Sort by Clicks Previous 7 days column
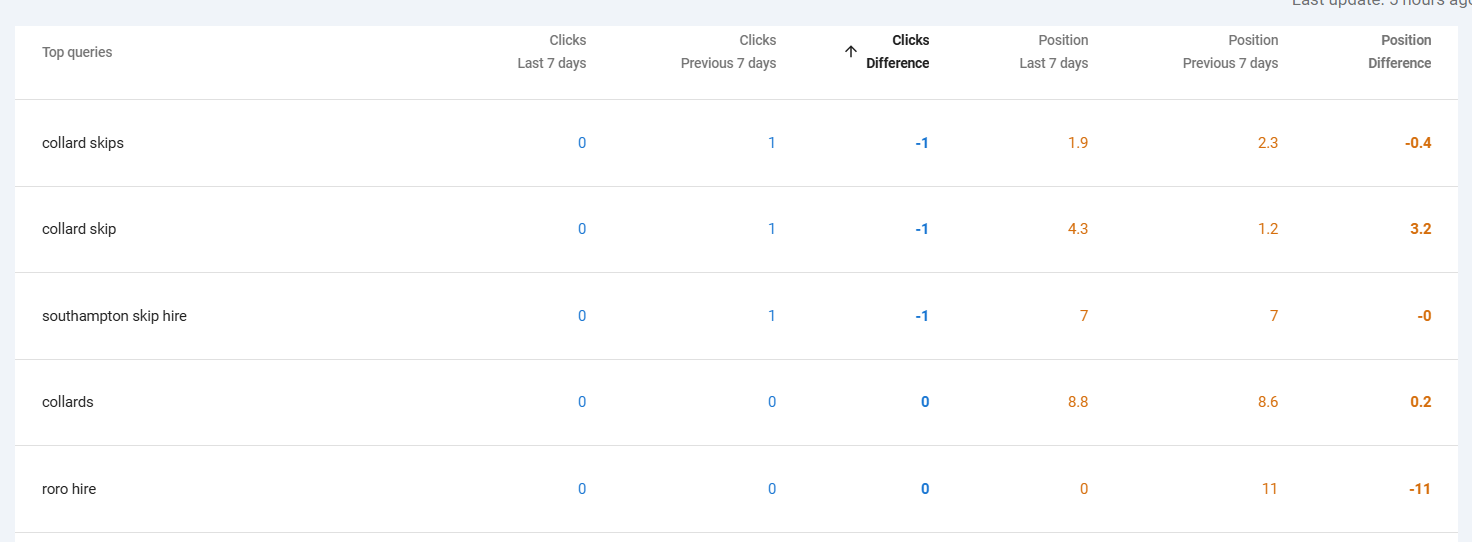 pyautogui.click(x=728, y=52)
